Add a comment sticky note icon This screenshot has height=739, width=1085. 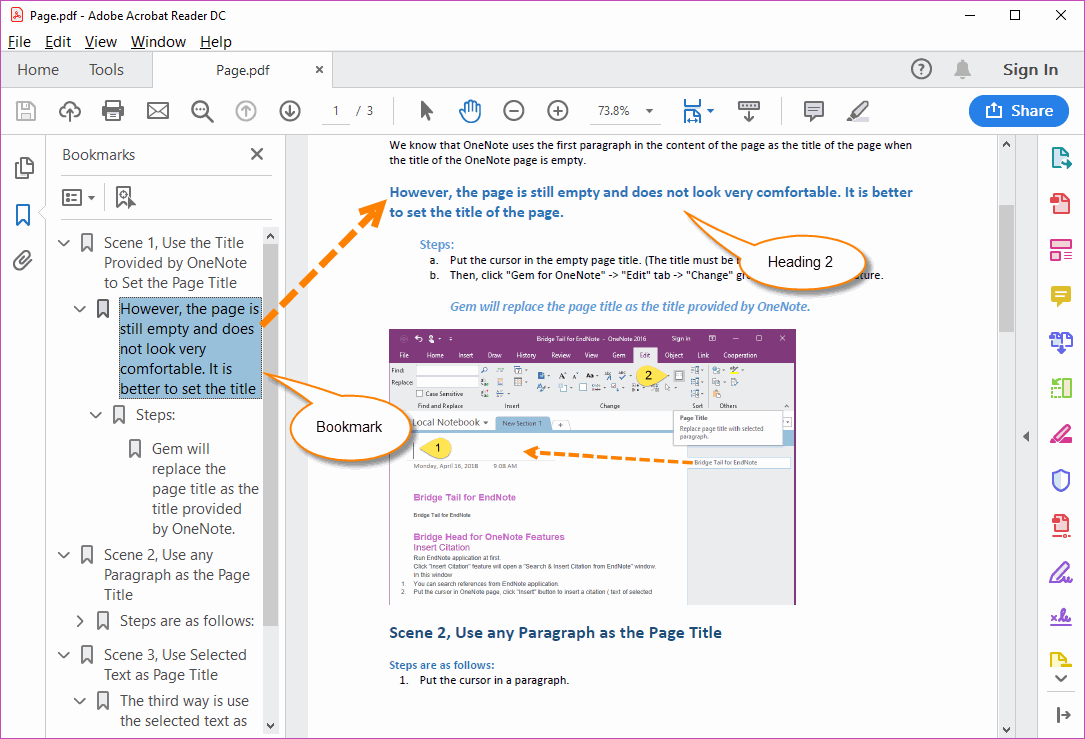[x=814, y=111]
